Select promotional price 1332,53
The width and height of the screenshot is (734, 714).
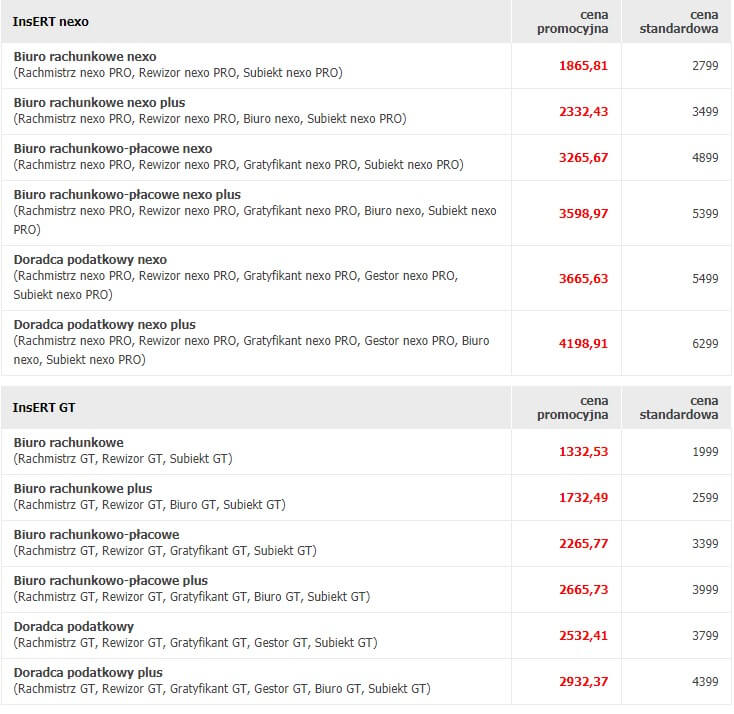pyautogui.click(x=583, y=452)
